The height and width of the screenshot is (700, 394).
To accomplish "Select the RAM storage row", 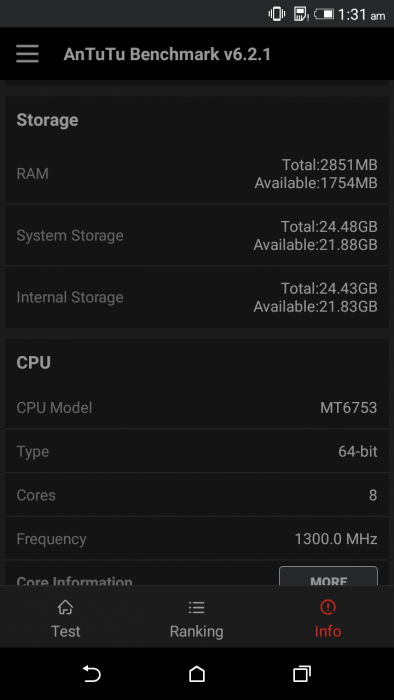I will 197,173.
